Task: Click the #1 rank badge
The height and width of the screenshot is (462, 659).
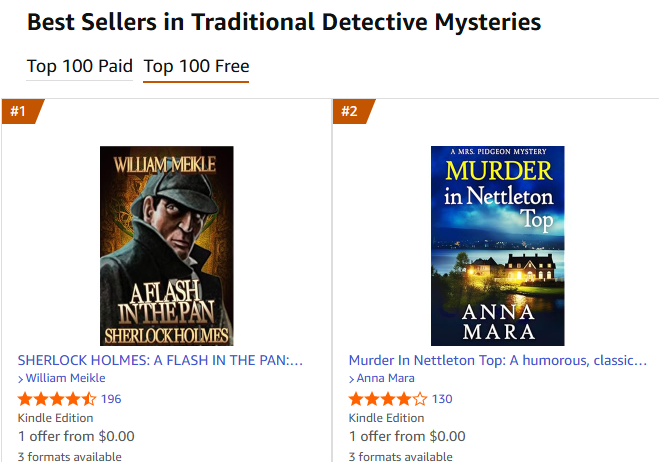Action: coord(19,111)
